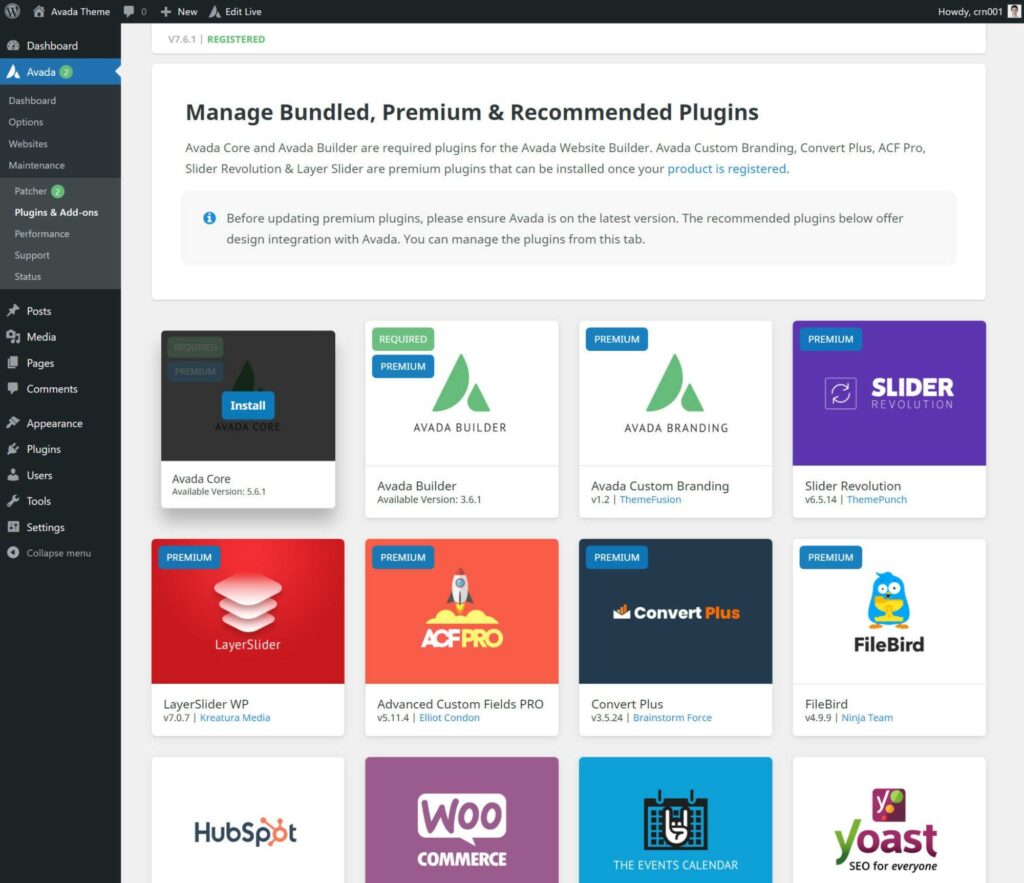Click the plus icon next to New
Image resolution: width=1024 pixels, height=883 pixels.
(x=166, y=12)
